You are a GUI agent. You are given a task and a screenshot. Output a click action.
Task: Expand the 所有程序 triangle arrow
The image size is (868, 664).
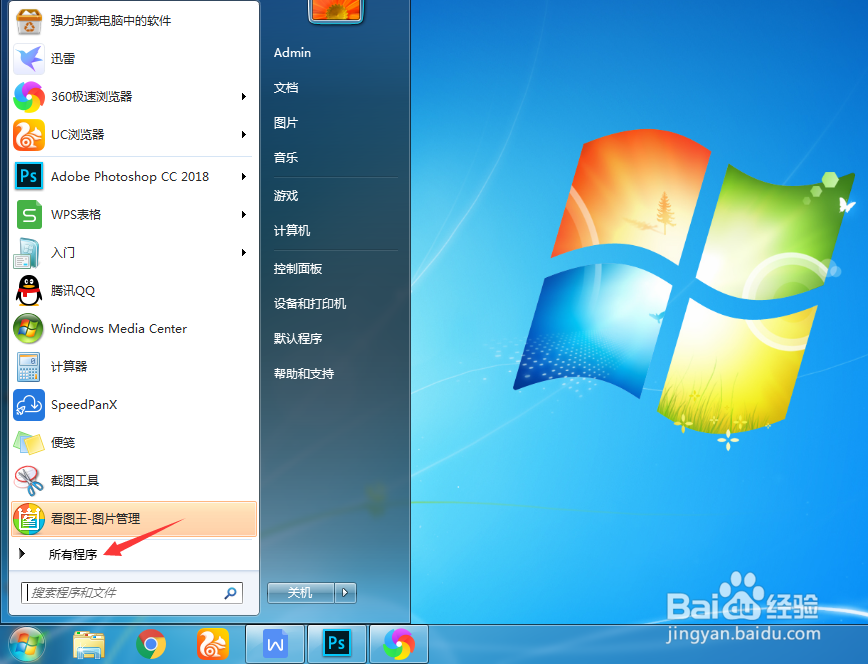pos(22,553)
